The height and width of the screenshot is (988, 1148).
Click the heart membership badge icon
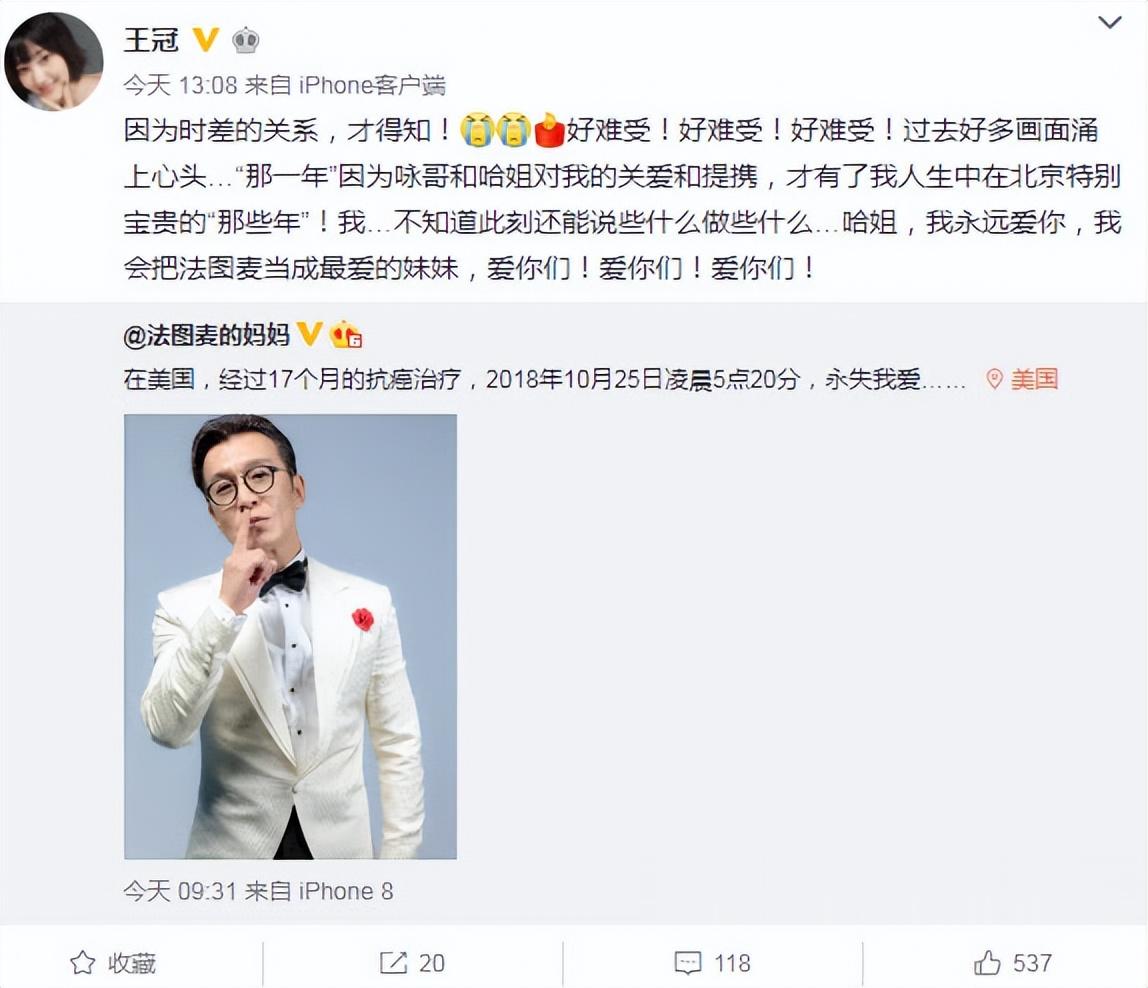point(346,335)
